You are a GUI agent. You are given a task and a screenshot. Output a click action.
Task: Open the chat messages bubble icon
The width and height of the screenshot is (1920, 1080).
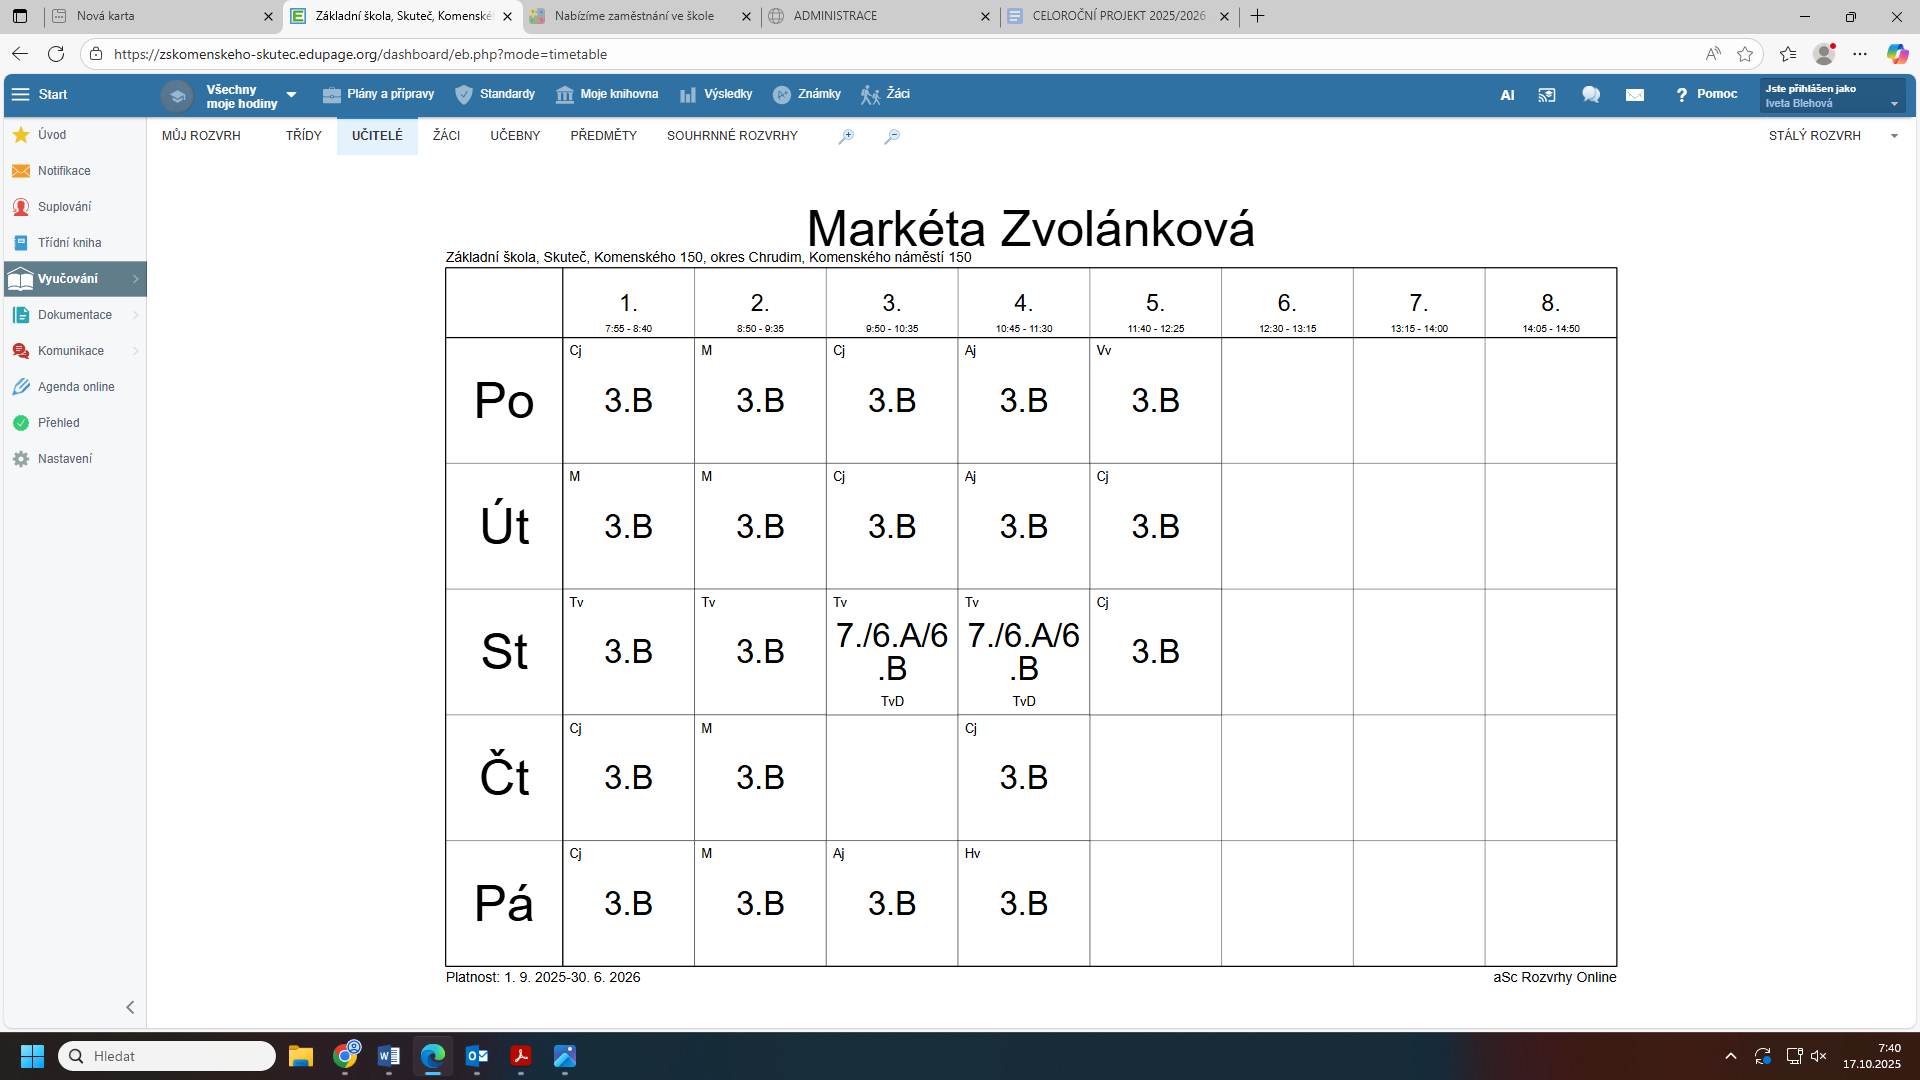click(x=1591, y=95)
